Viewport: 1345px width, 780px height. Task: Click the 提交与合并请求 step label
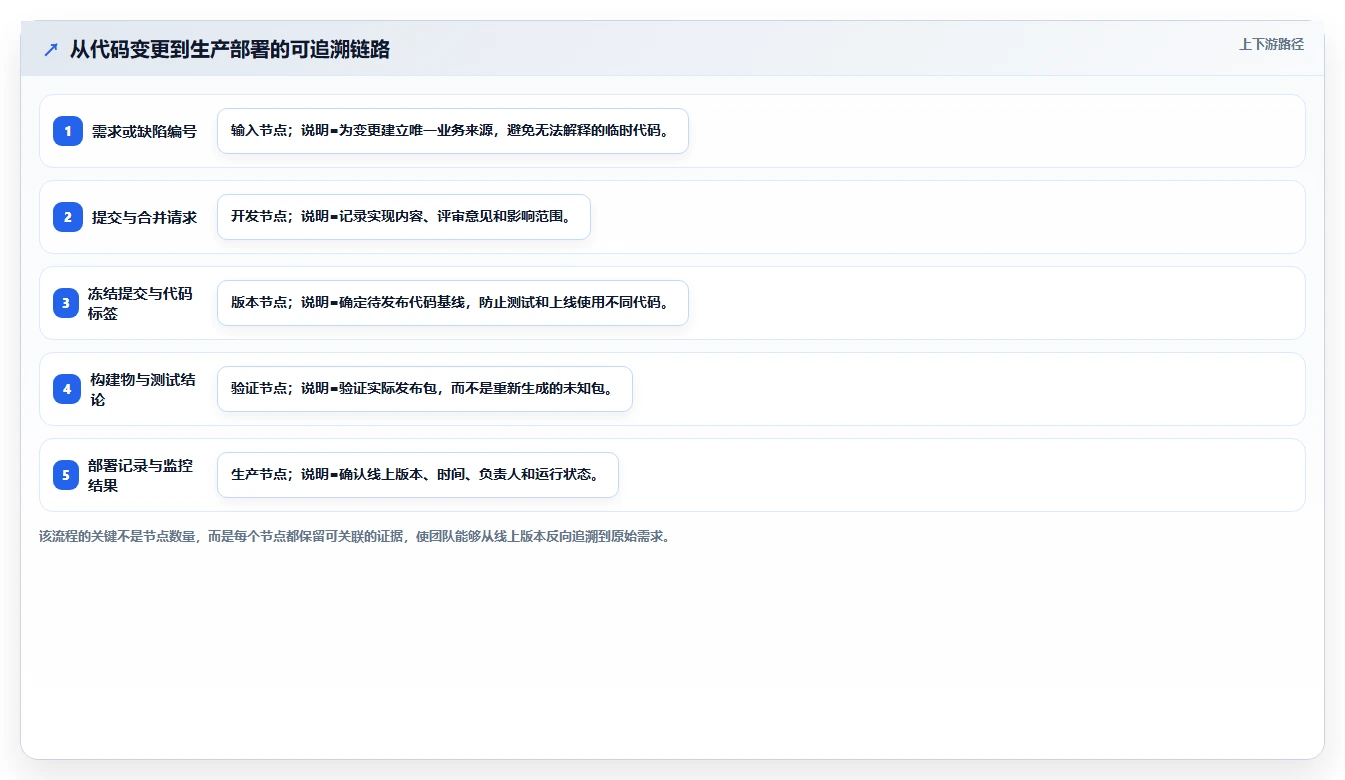[145, 217]
